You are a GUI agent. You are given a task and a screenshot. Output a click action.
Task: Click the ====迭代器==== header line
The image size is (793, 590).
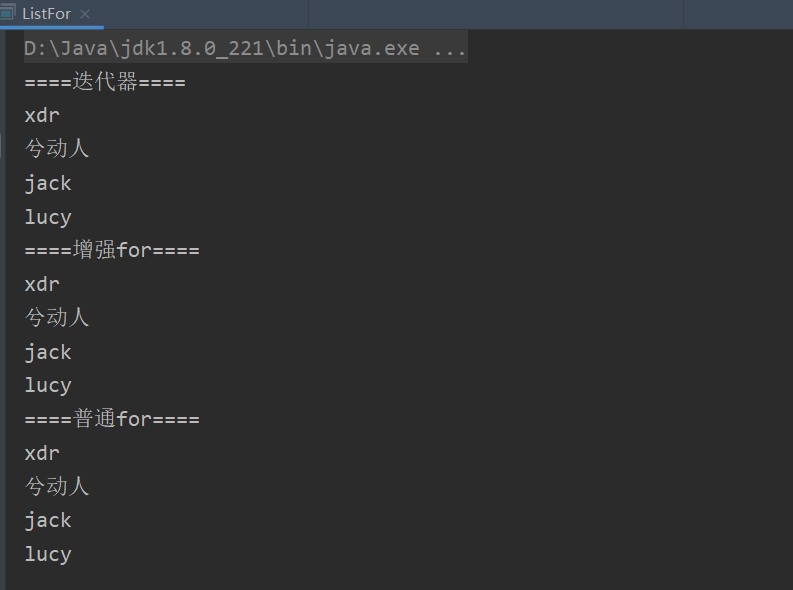pyautogui.click(x=105, y=82)
